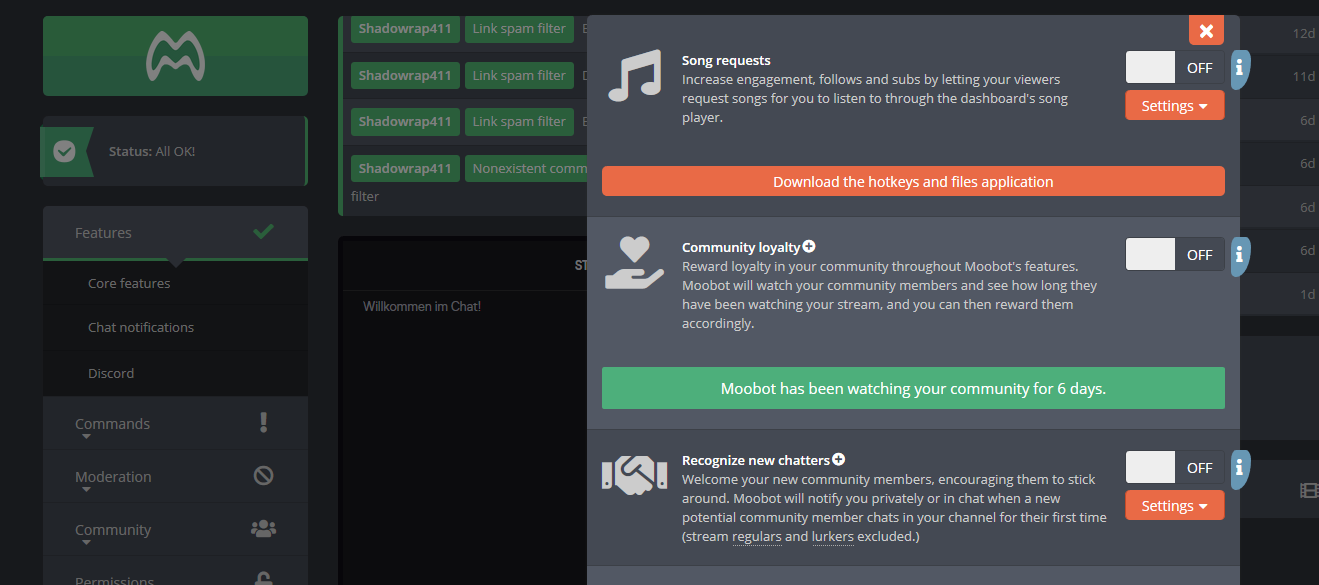The width and height of the screenshot is (1319, 585).
Task: Click the info icon beside Community loyalty
Action: pyautogui.click(x=1240, y=255)
